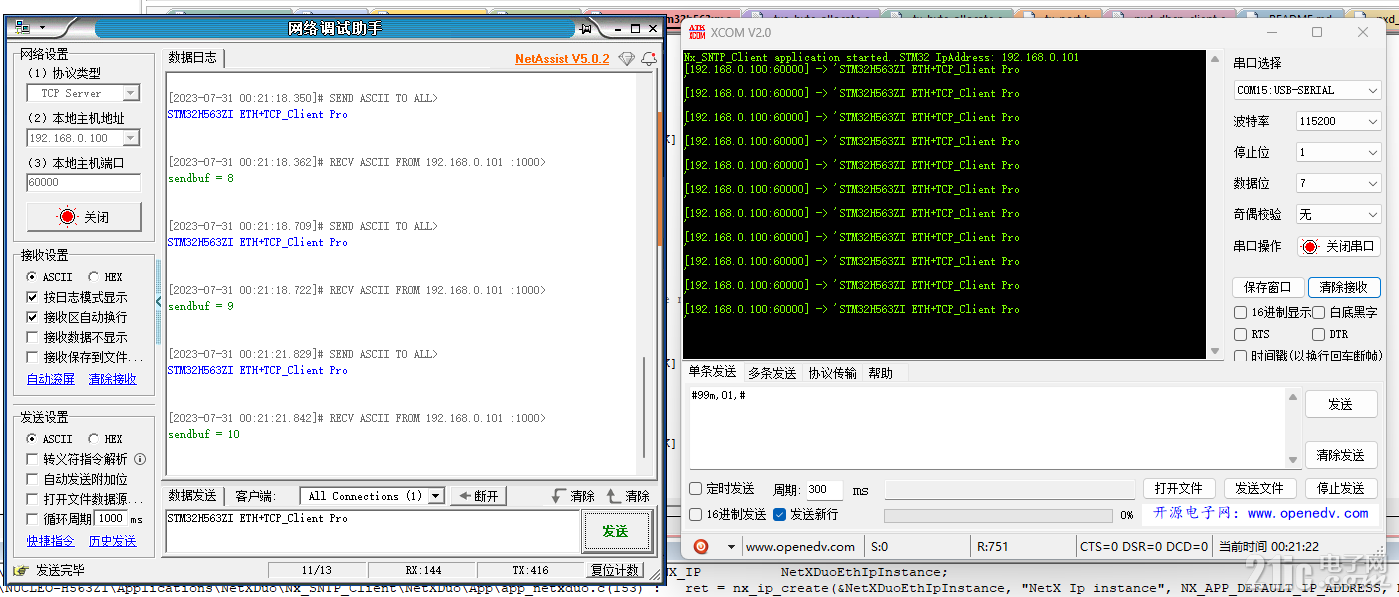This screenshot has height=597, width=1399.
Task: Open the NetAssist system menu icon
Action: click(x=23, y=27)
